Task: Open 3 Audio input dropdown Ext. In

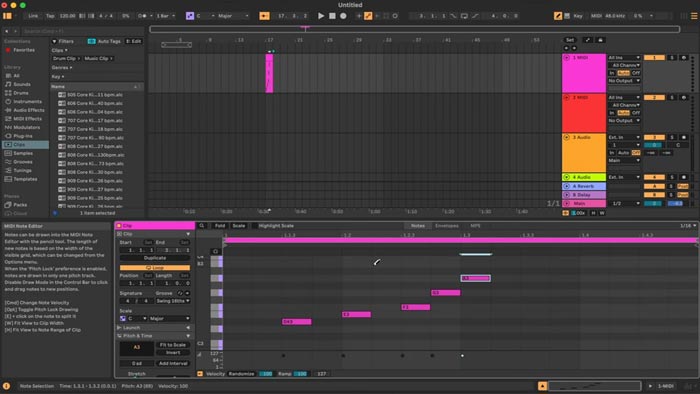Action: pyautogui.click(x=624, y=137)
